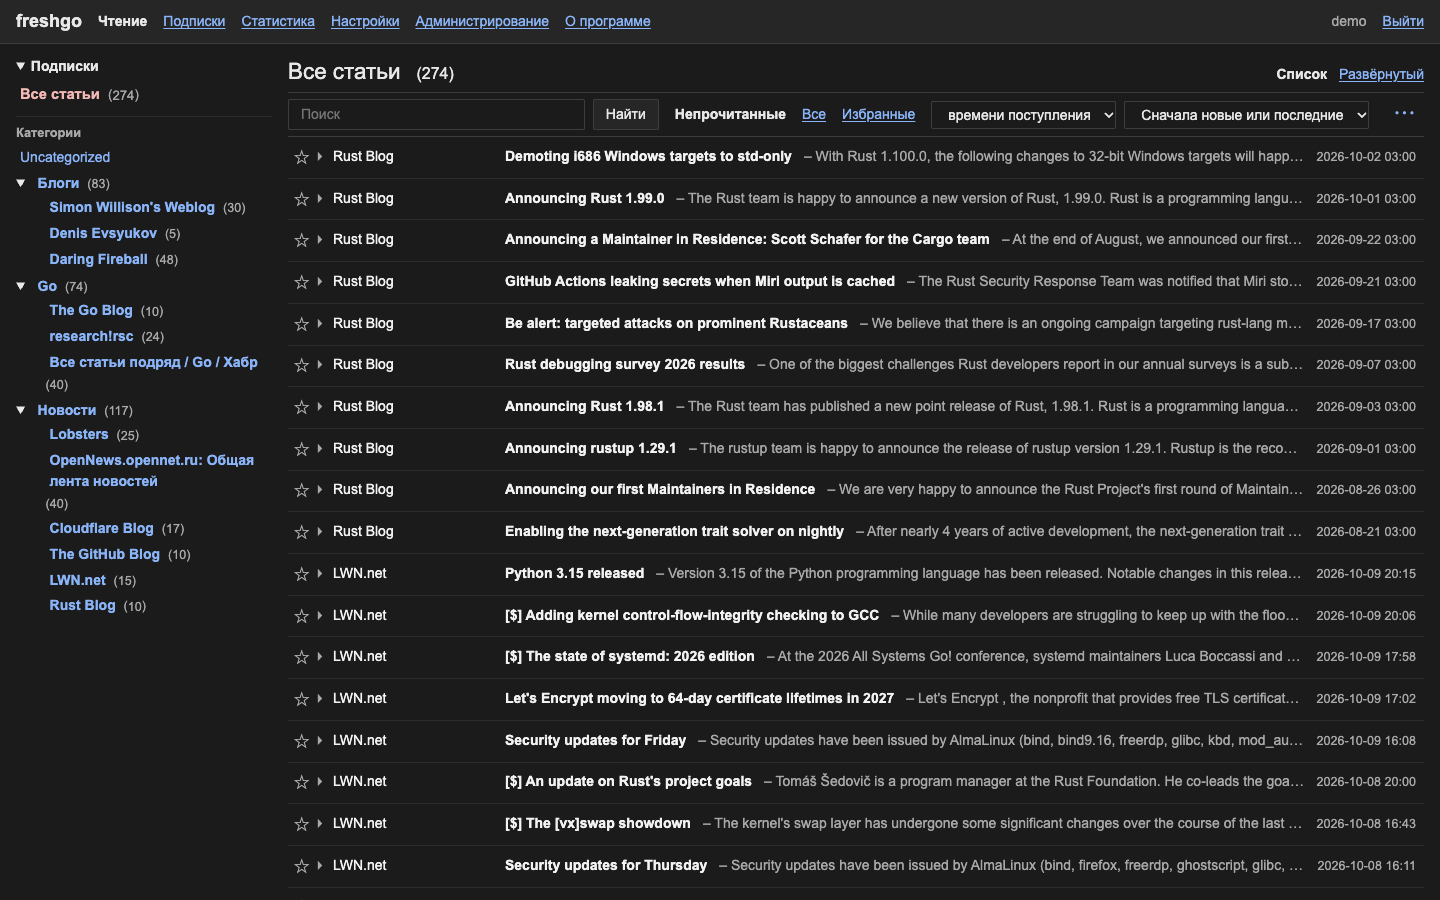Image resolution: width=1440 pixels, height=900 pixels.
Task: Star 'Announcing Rust 1.98.1' article
Action: [301, 407]
